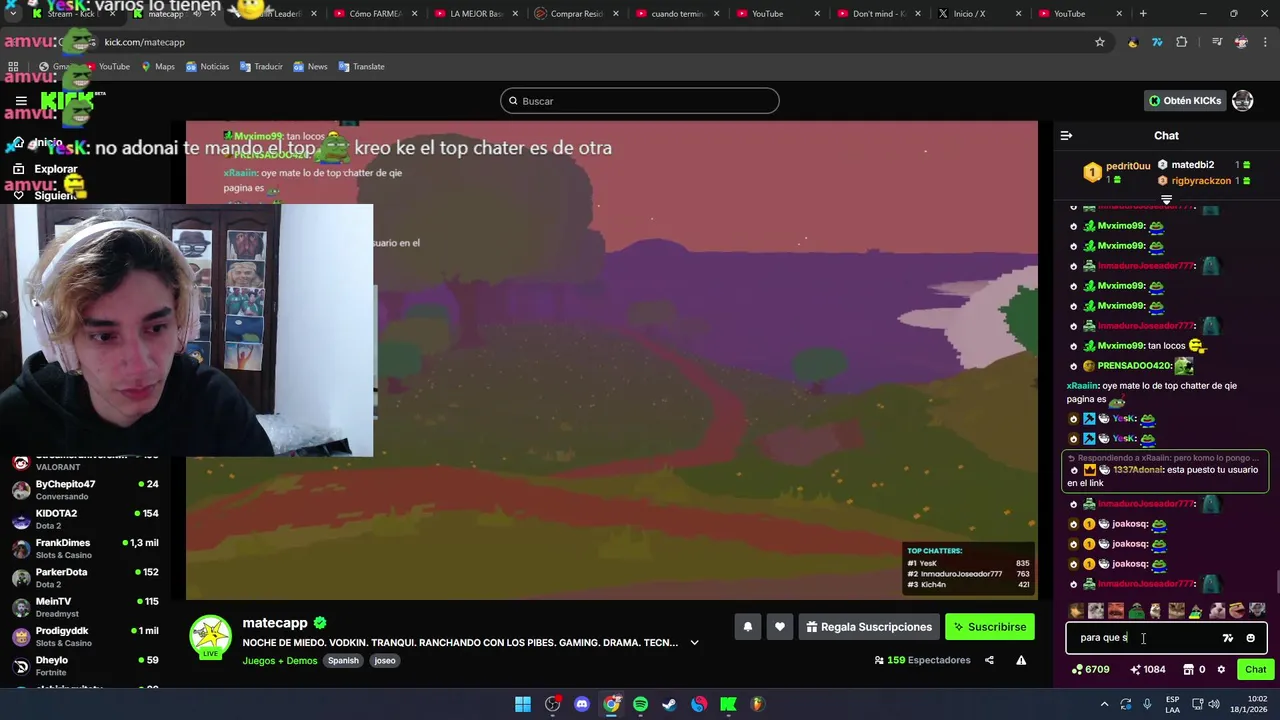This screenshot has height=720, width=1280.
Task: Toggle the notification bell for matecapp
Action: click(747, 627)
